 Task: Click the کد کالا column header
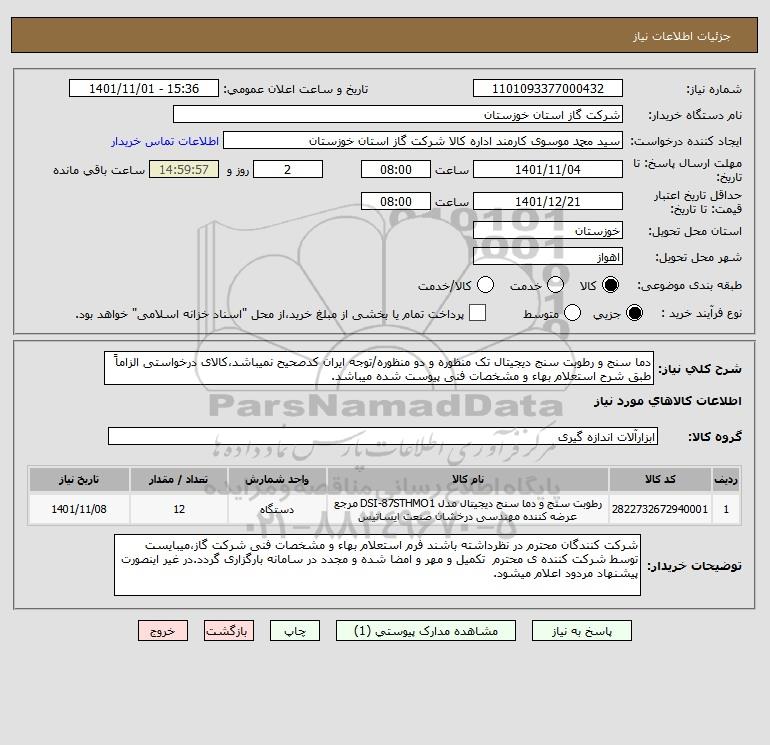[x=660, y=479]
